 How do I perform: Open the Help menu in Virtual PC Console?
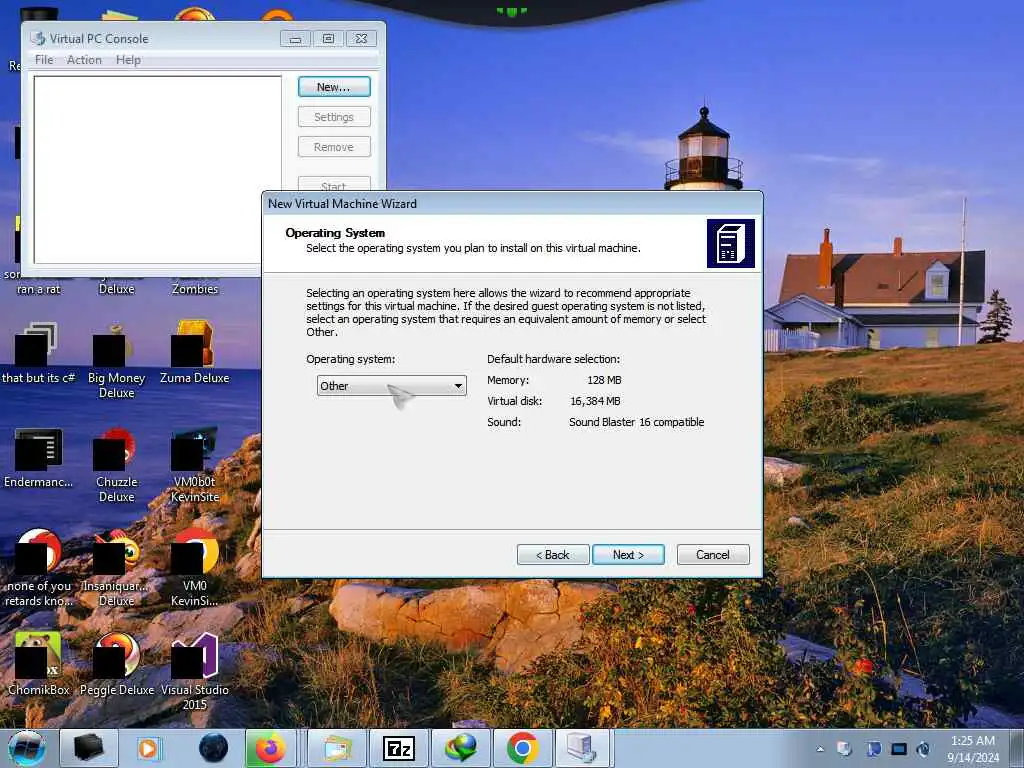pyautogui.click(x=128, y=59)
